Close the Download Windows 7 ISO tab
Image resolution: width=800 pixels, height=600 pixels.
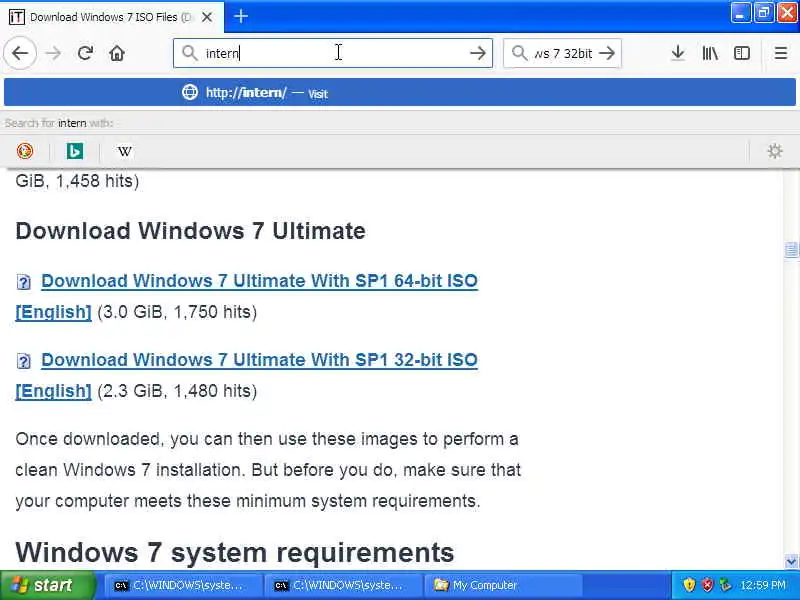[207, 17]
